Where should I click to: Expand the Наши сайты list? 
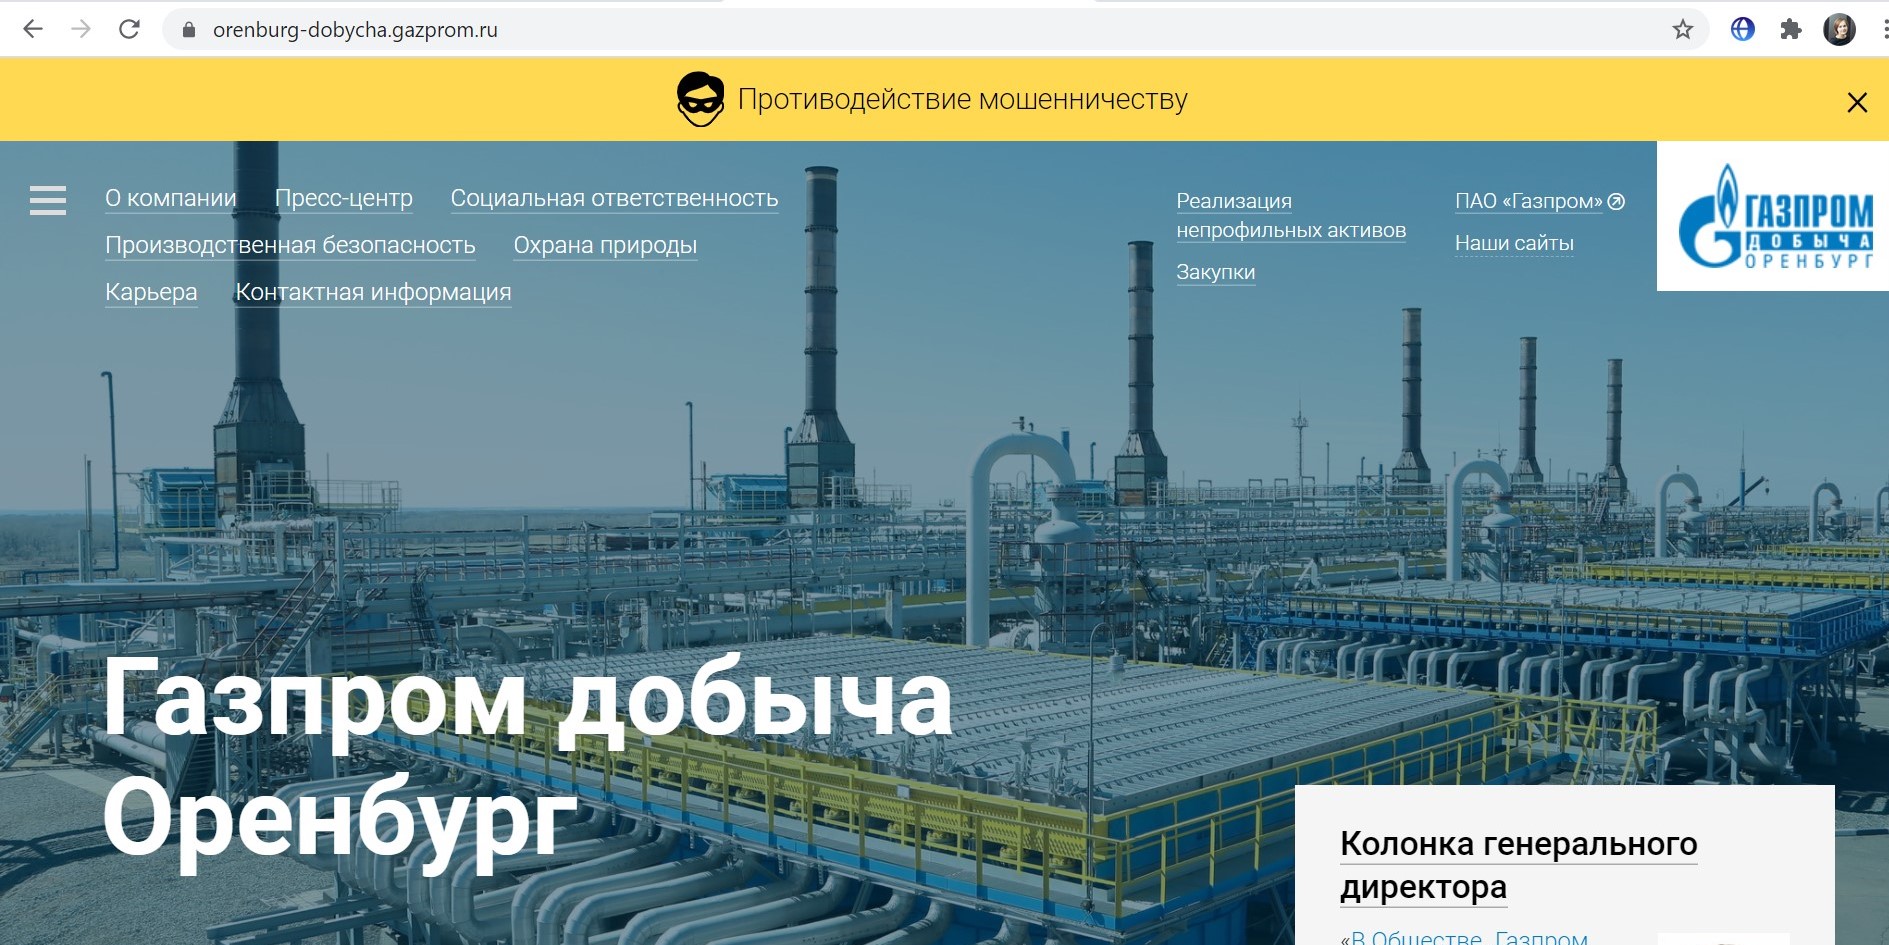(1514, 243)
